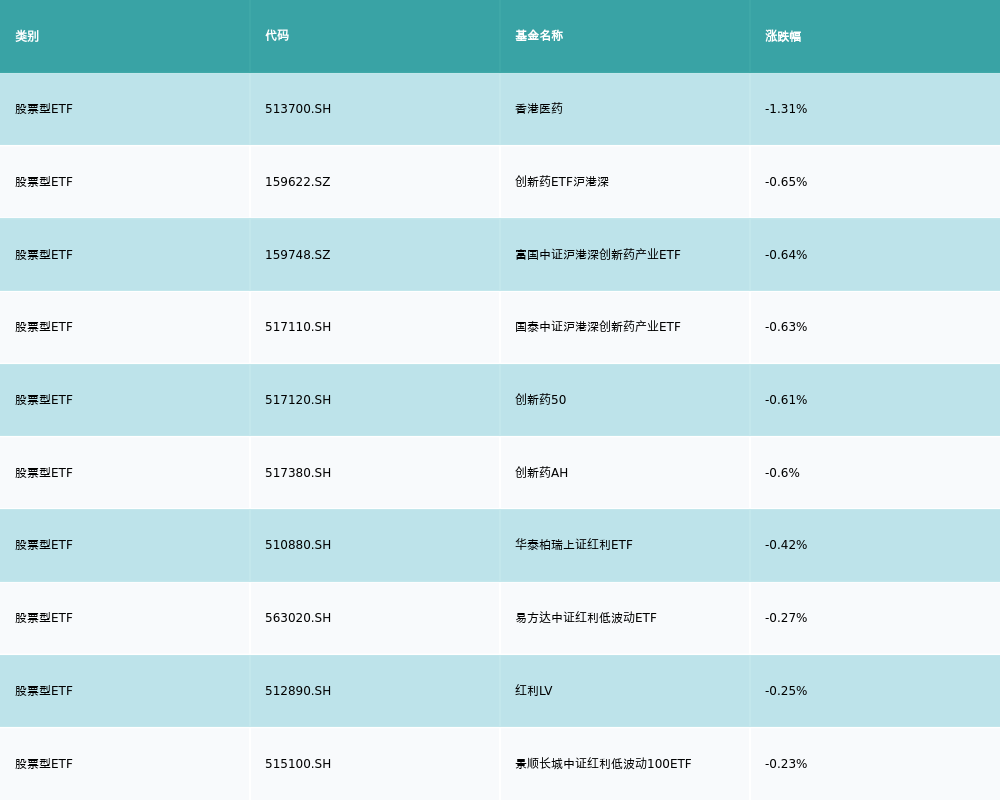Click the -0.27% change value

786,618
